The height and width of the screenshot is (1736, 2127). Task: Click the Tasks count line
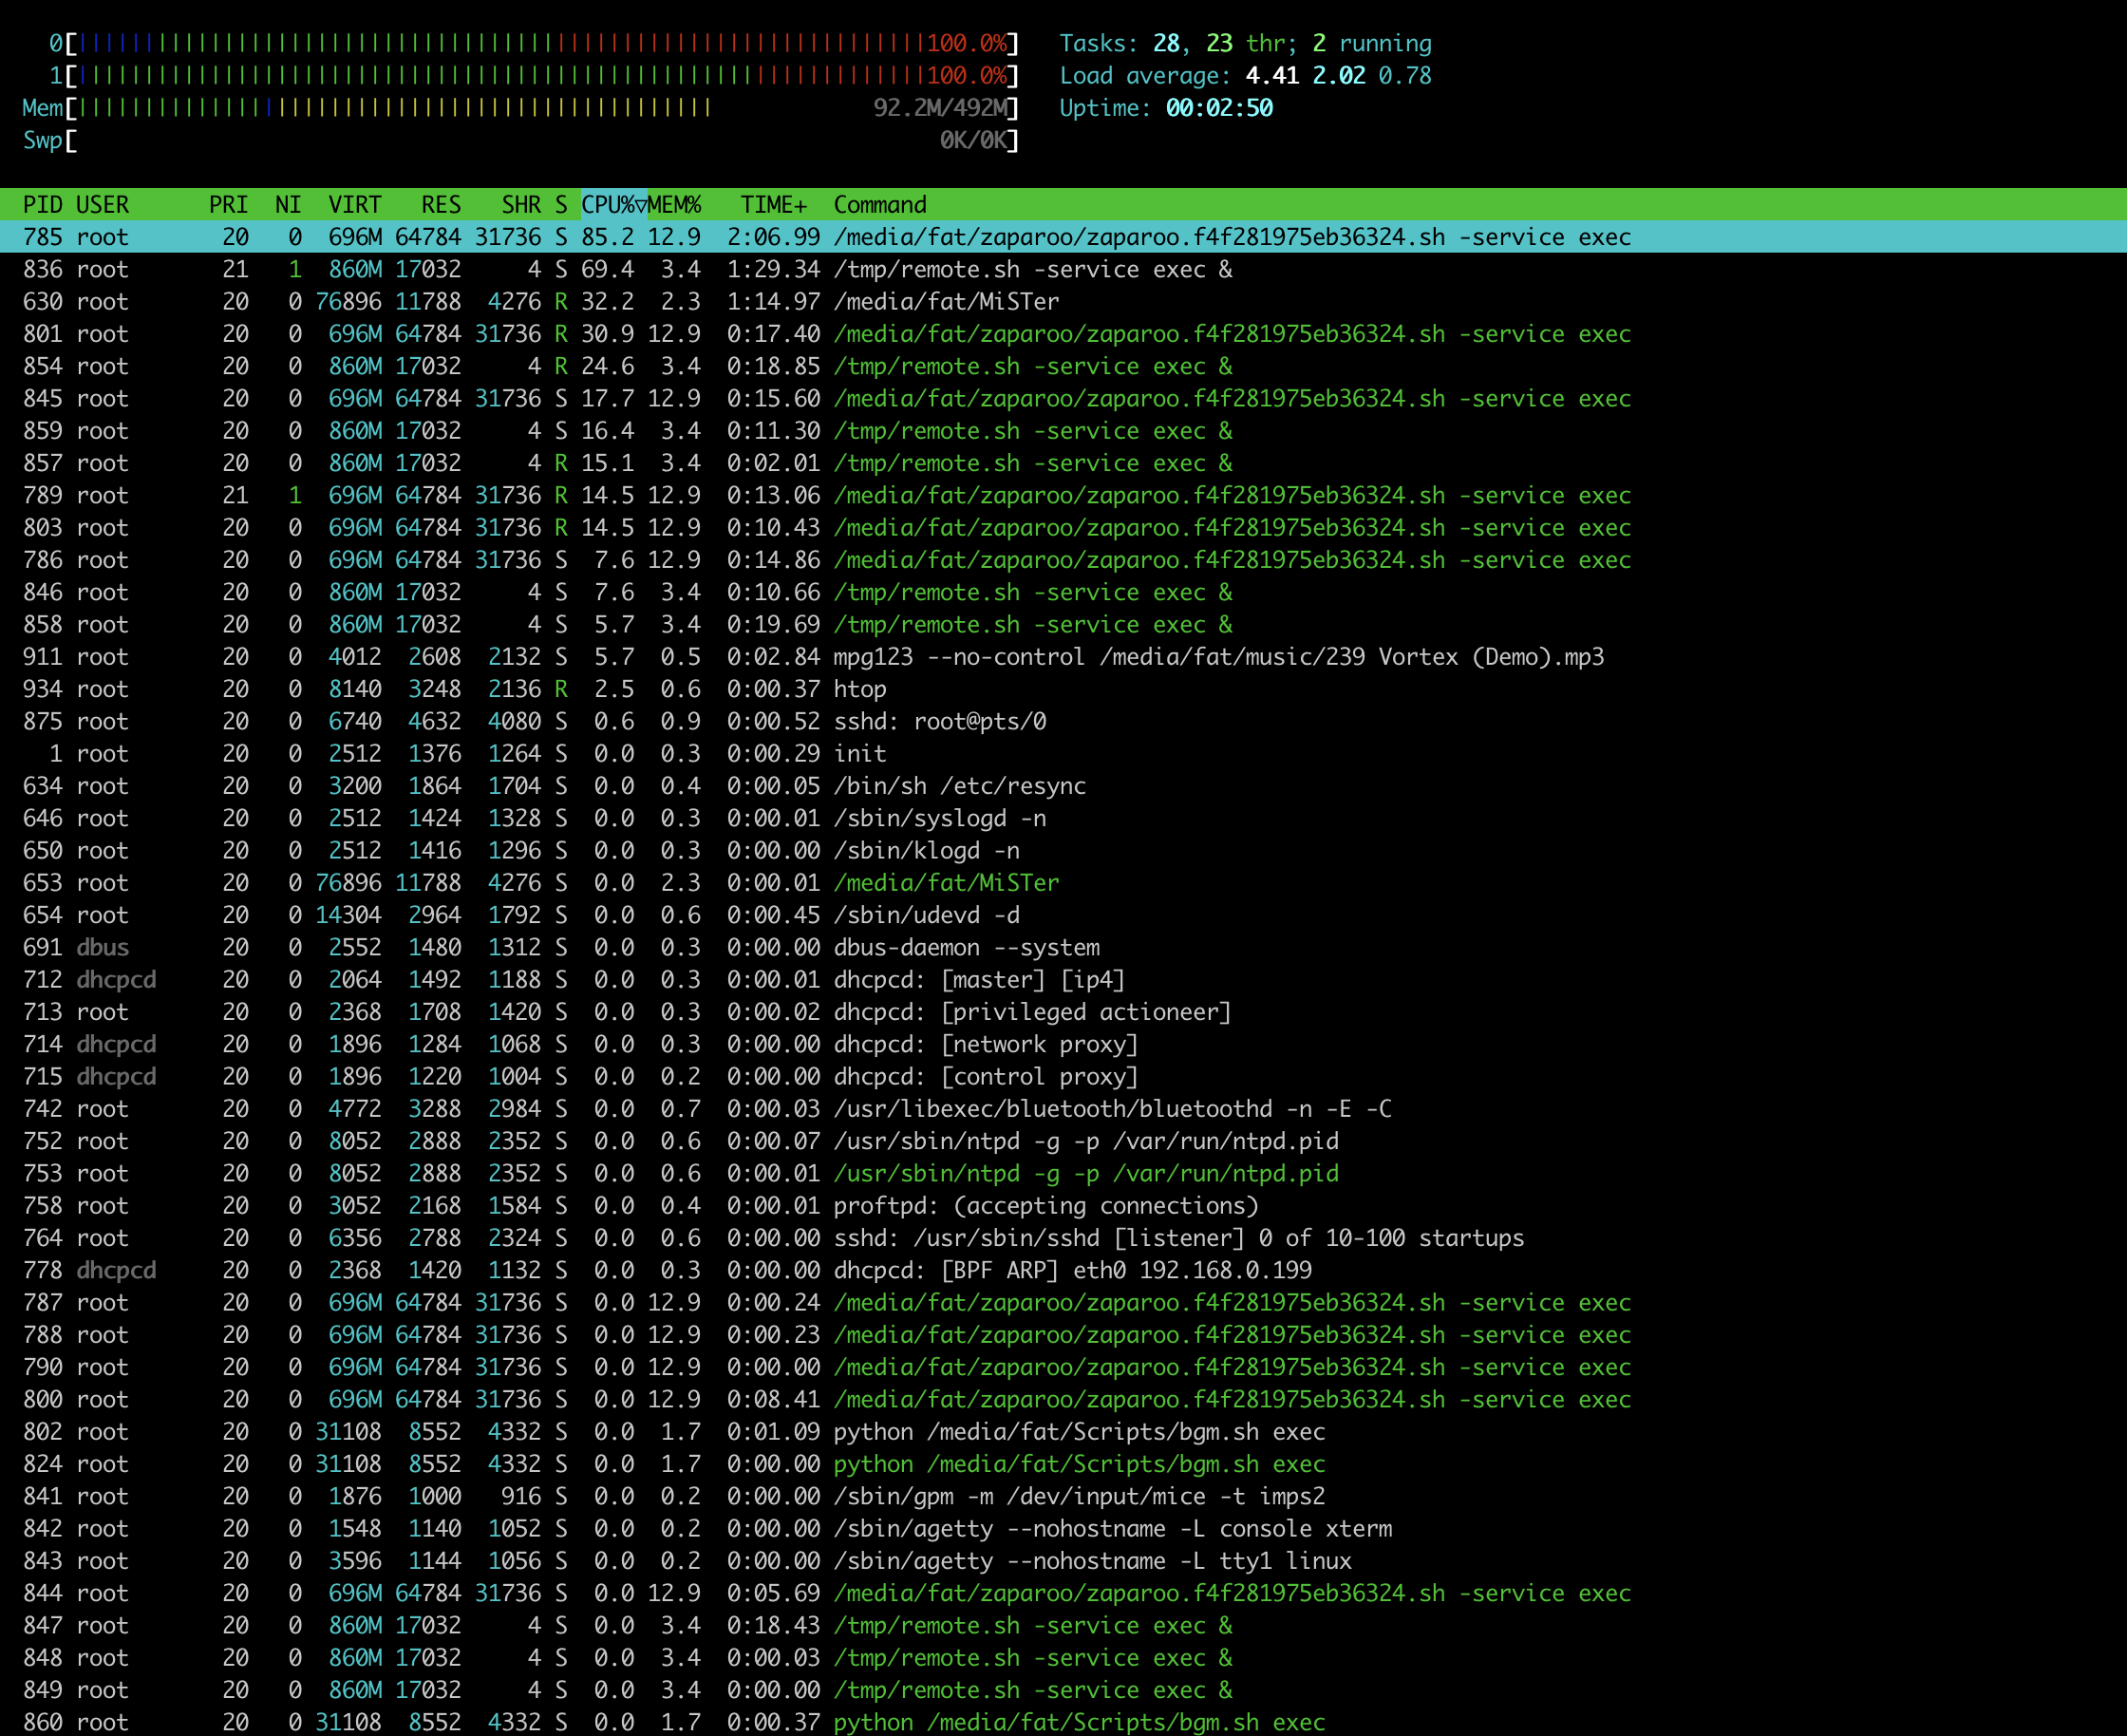pos(1245,43)
